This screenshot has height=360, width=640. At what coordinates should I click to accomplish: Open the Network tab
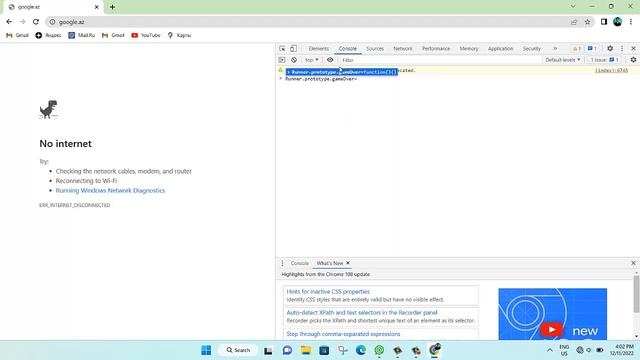pyautogui.click(x=402, y=49)
